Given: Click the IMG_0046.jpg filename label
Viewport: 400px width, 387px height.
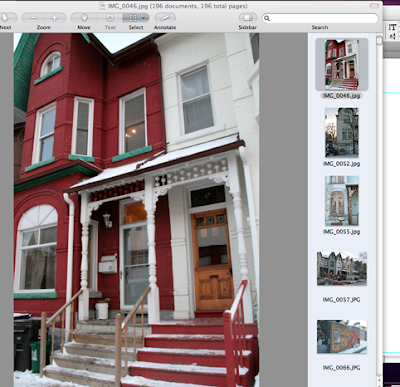Looking at the screenshot, I should (x=342, y=96).
